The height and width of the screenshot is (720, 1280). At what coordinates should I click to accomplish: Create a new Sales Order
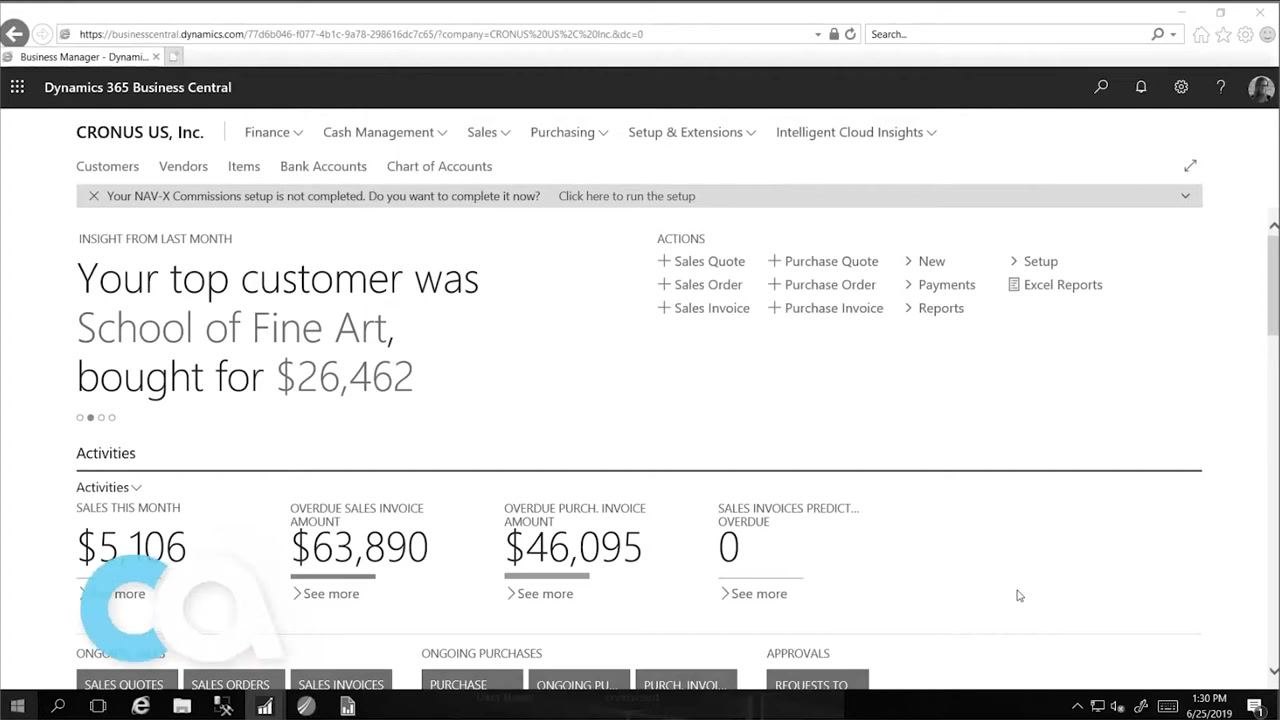pyautogui.click(x=699, y=285)
